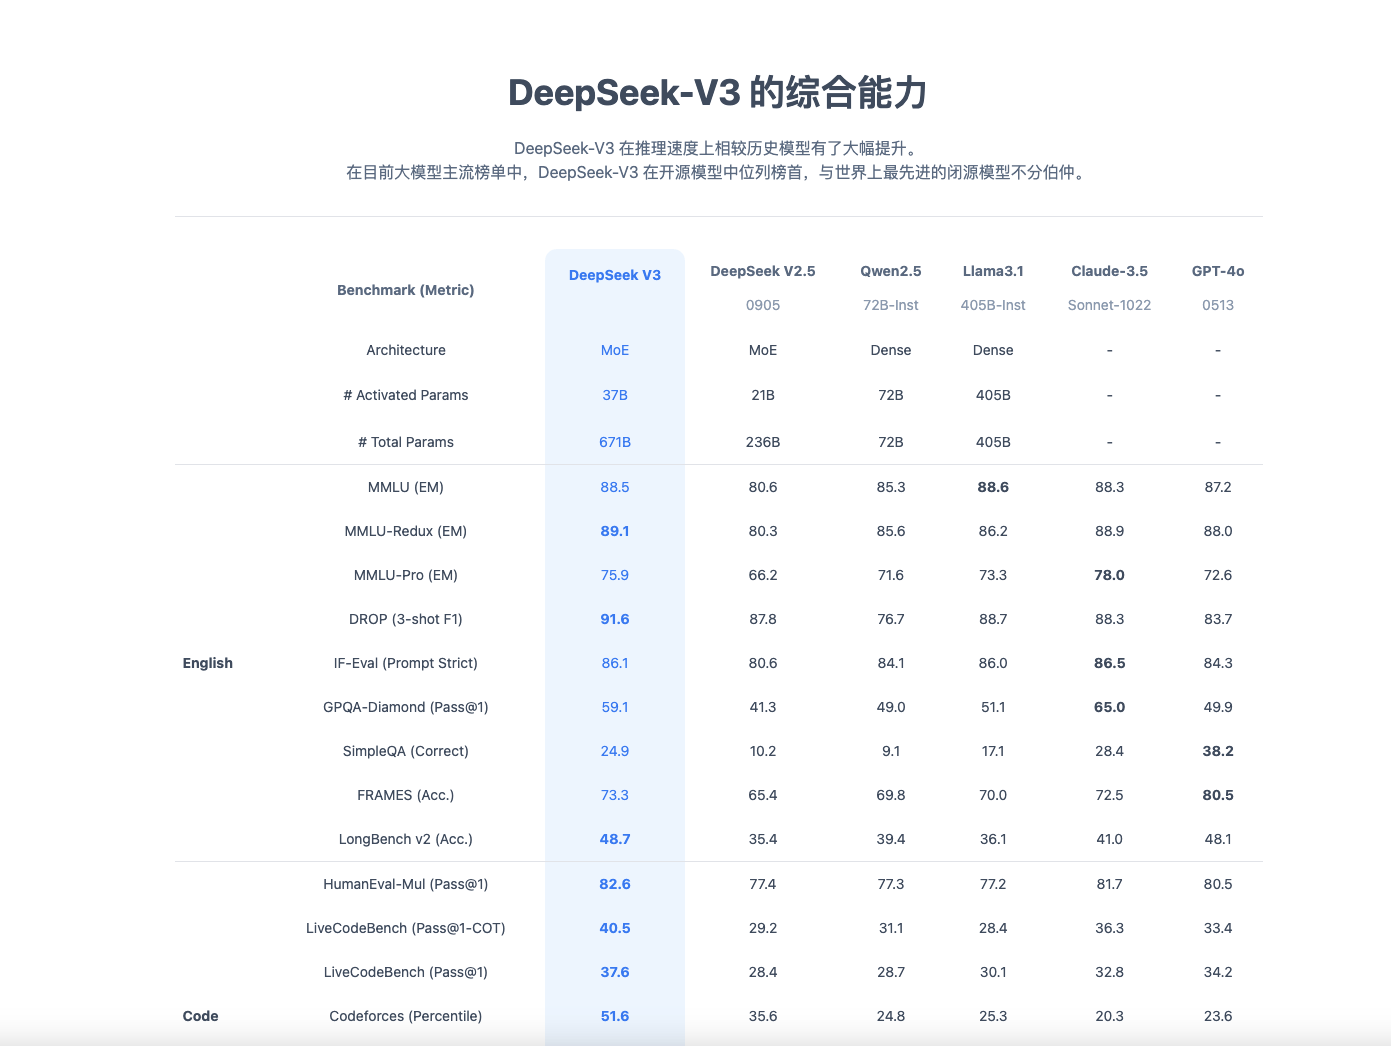
Task: Click the "671B" total params value
Action: [615, 442]
